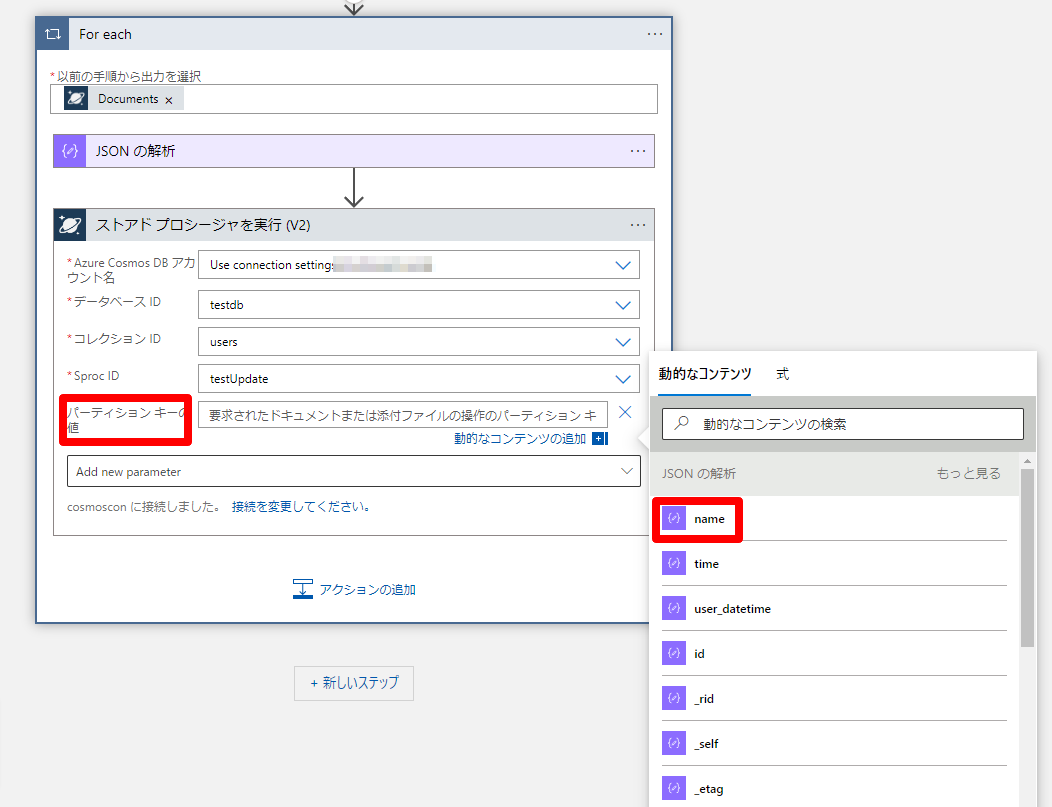Click the アクションの追加 link

(368, 590)
